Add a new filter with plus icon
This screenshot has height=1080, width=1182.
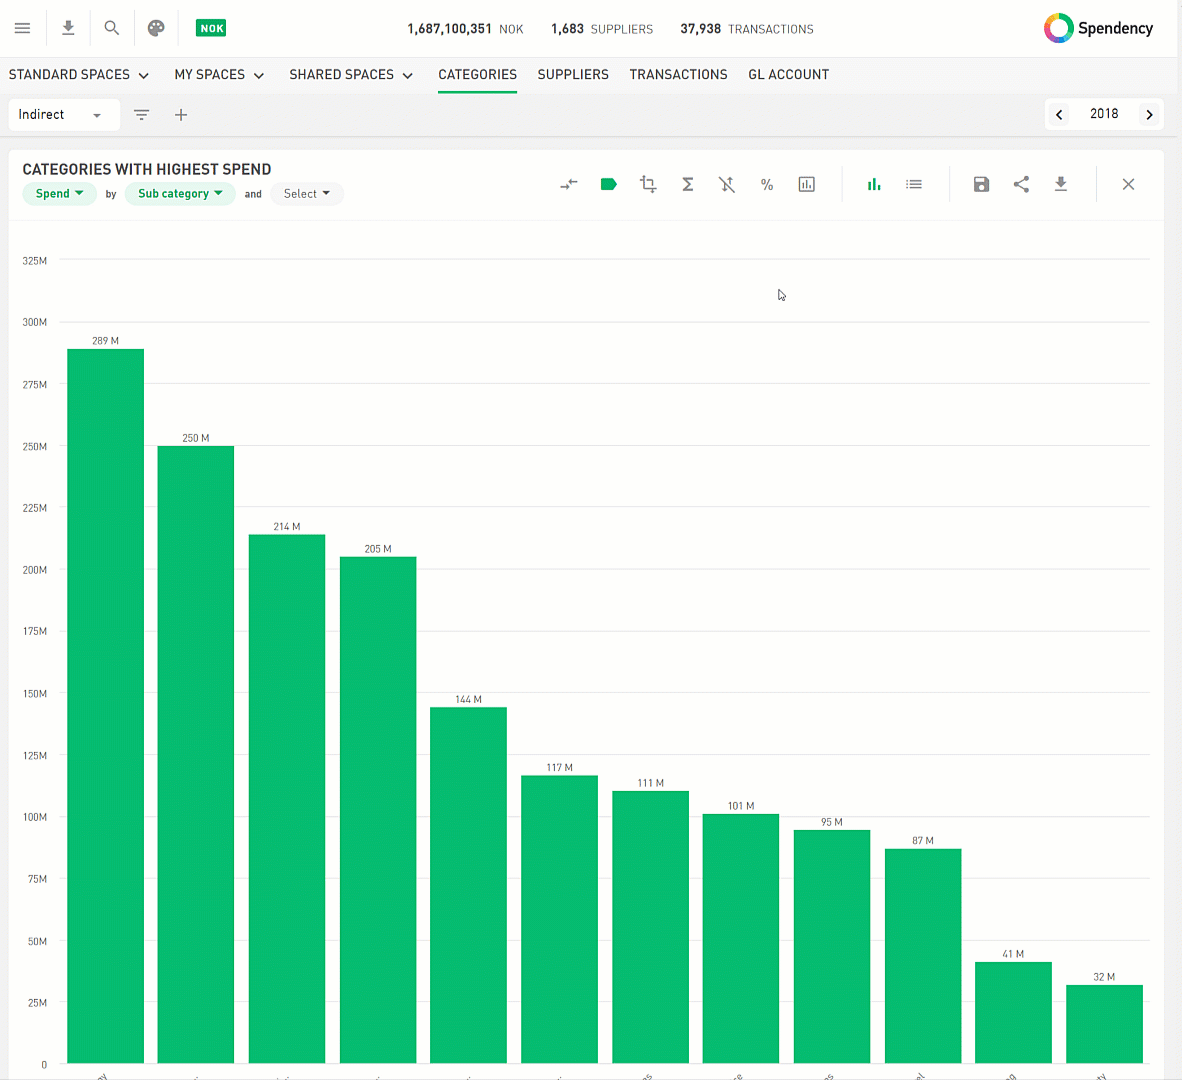(x=181, y=115)
